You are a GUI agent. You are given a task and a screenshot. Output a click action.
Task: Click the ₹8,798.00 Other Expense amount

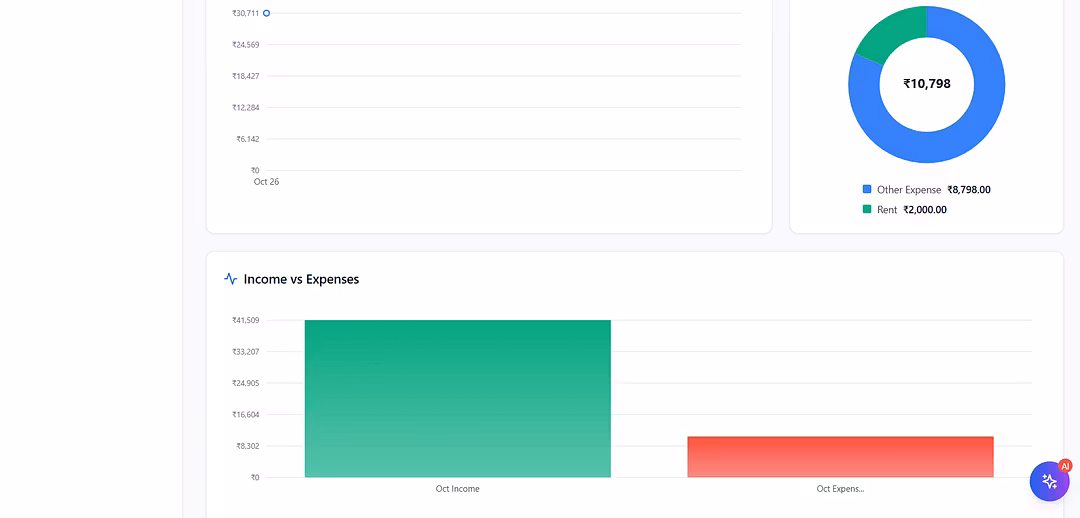pos(969,190)
